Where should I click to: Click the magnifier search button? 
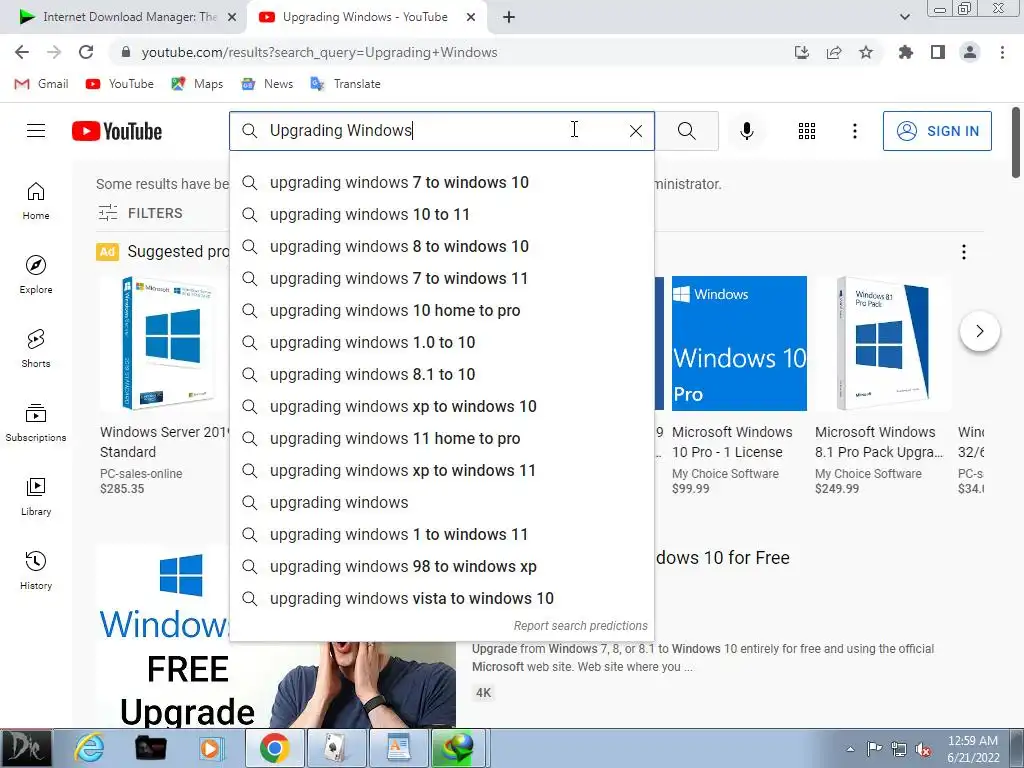coord(686,131)
